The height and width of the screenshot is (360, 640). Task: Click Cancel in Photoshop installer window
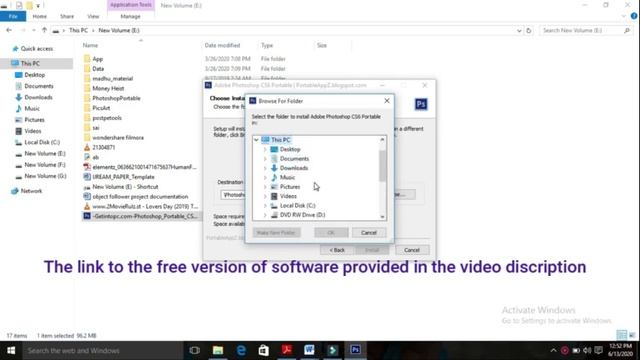coord(412,250)
